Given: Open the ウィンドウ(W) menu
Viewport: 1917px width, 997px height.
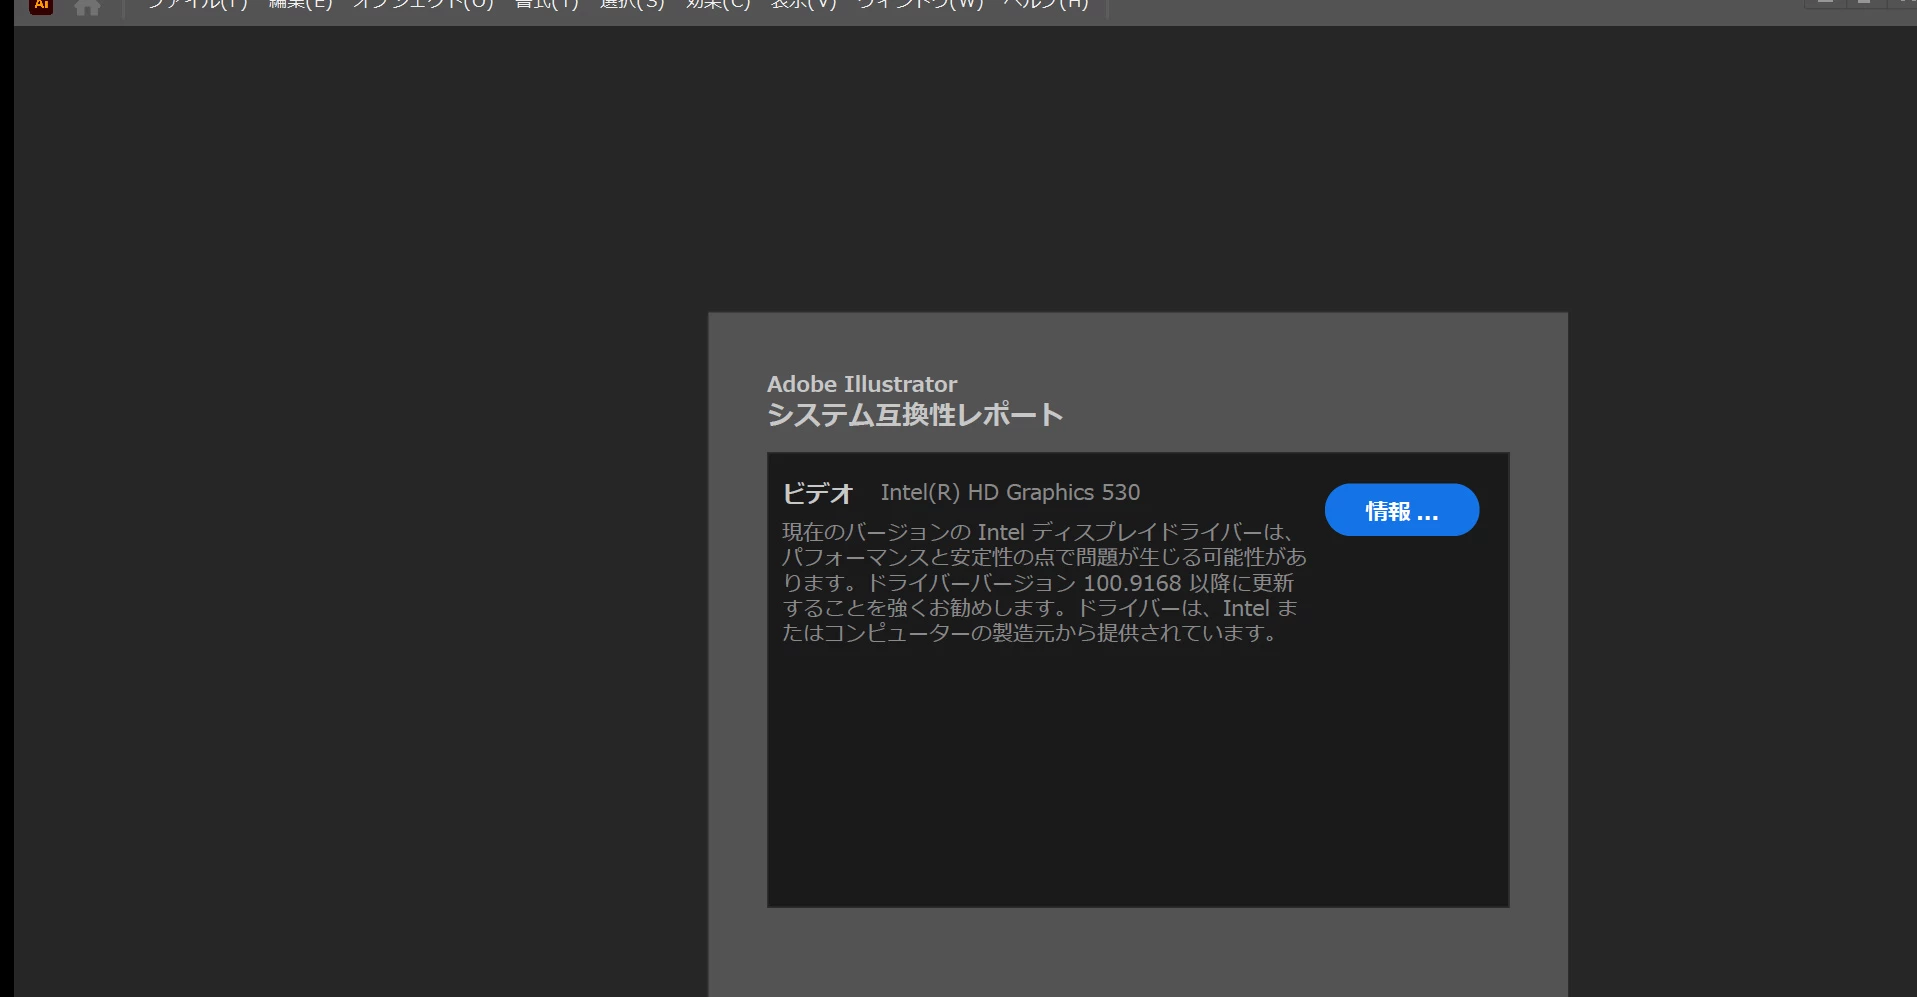Looking at the screenshot, I should coord(920,5).
